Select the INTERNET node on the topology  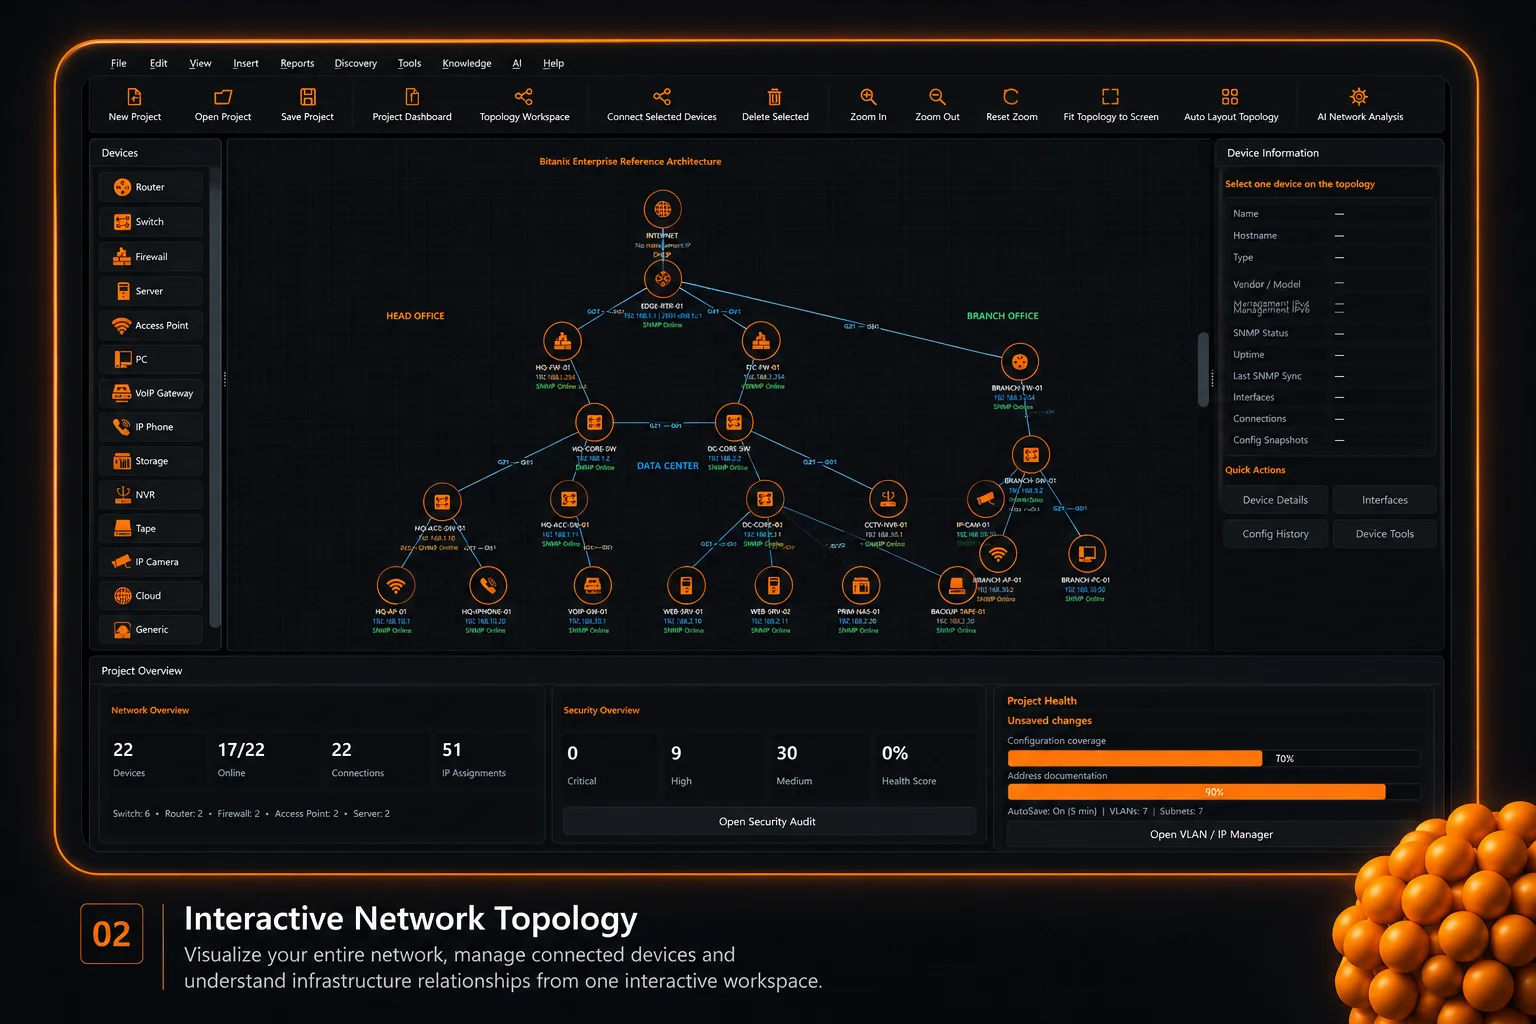click(662, 209)
